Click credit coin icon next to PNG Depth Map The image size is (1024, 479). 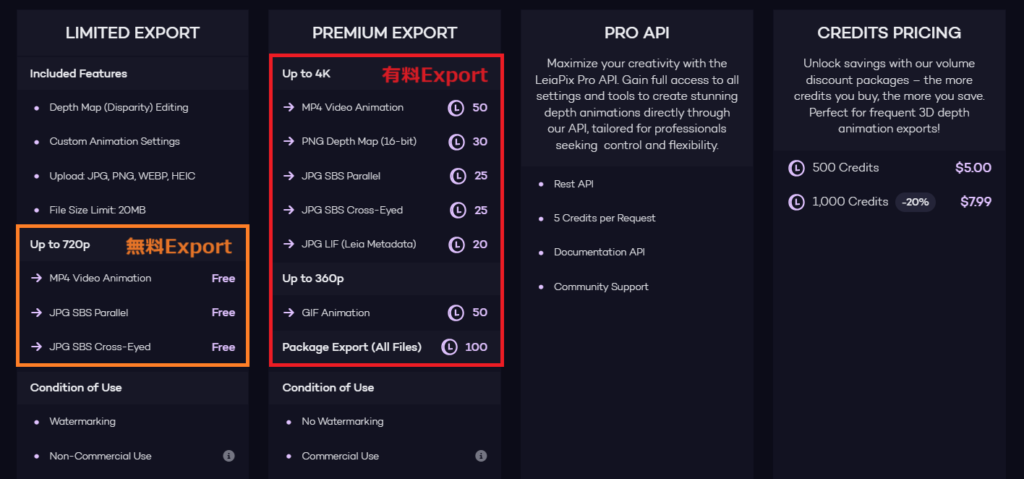456,142
